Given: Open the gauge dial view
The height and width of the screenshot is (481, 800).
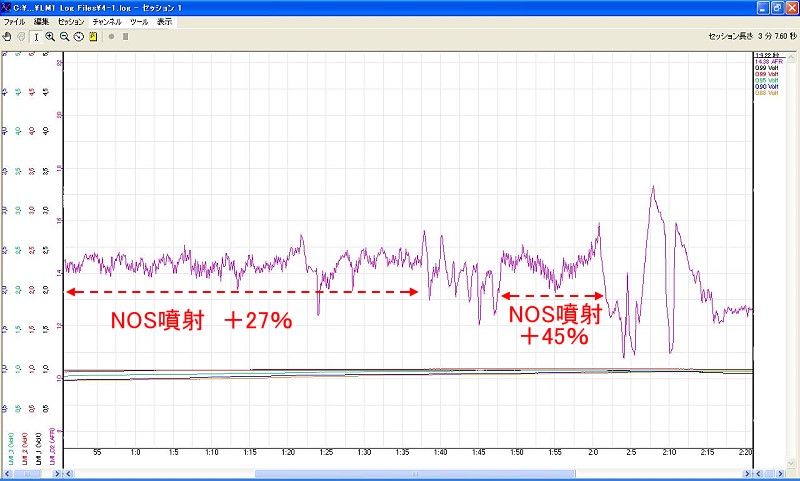Looking at the screenshot, I should click(x=79, y=37).
